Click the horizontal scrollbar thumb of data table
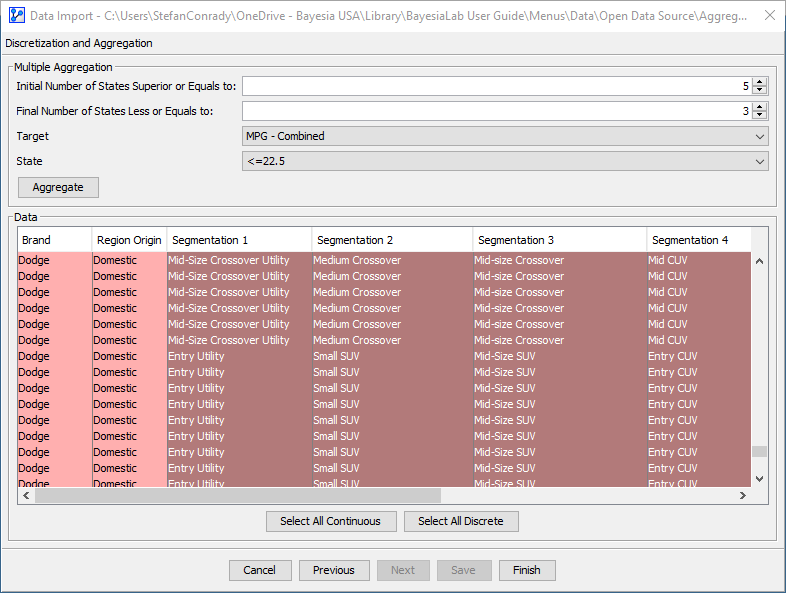The height and width of the screenshot is (593, 786). [238, 495]
